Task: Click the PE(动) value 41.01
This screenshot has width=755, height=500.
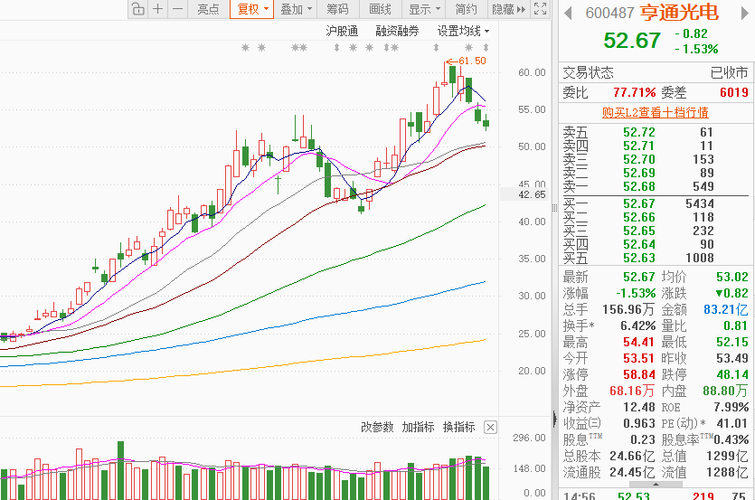Action: pyautogui.click(x=732, y=423)
